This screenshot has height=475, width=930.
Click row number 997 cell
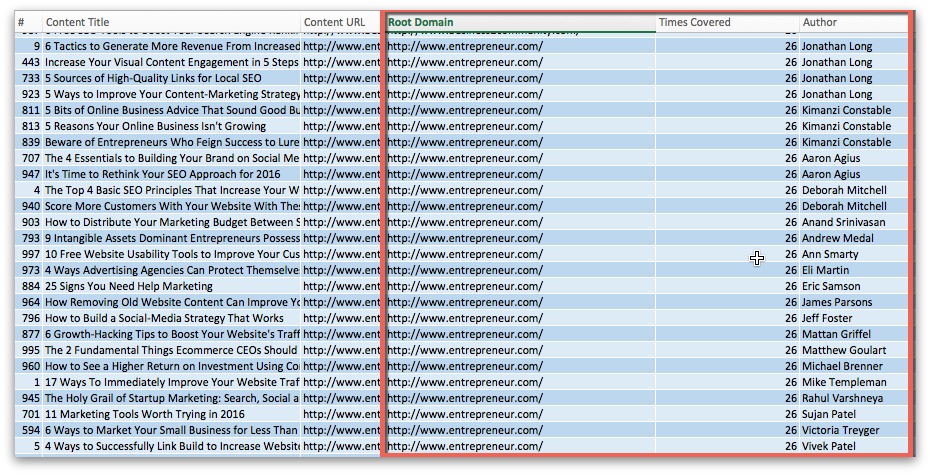point(28,254)
